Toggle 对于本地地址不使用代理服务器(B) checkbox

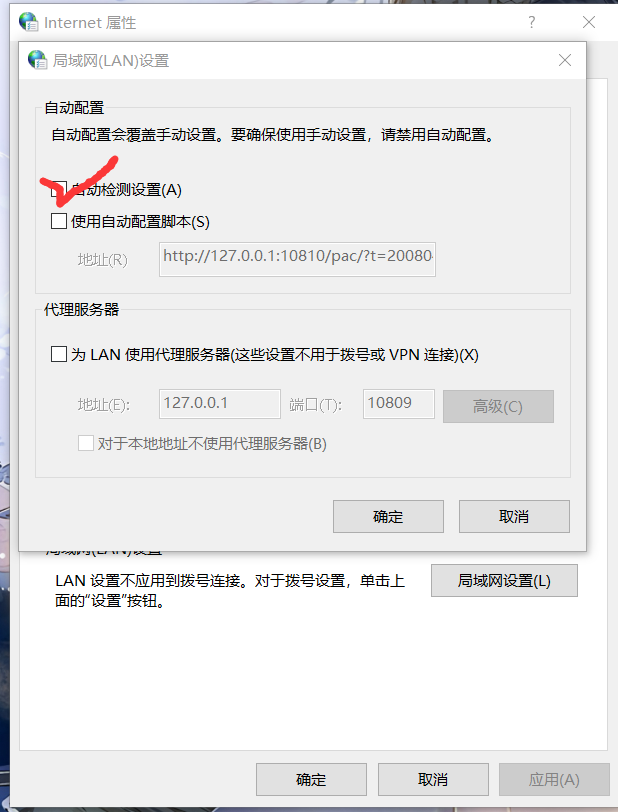85,443
